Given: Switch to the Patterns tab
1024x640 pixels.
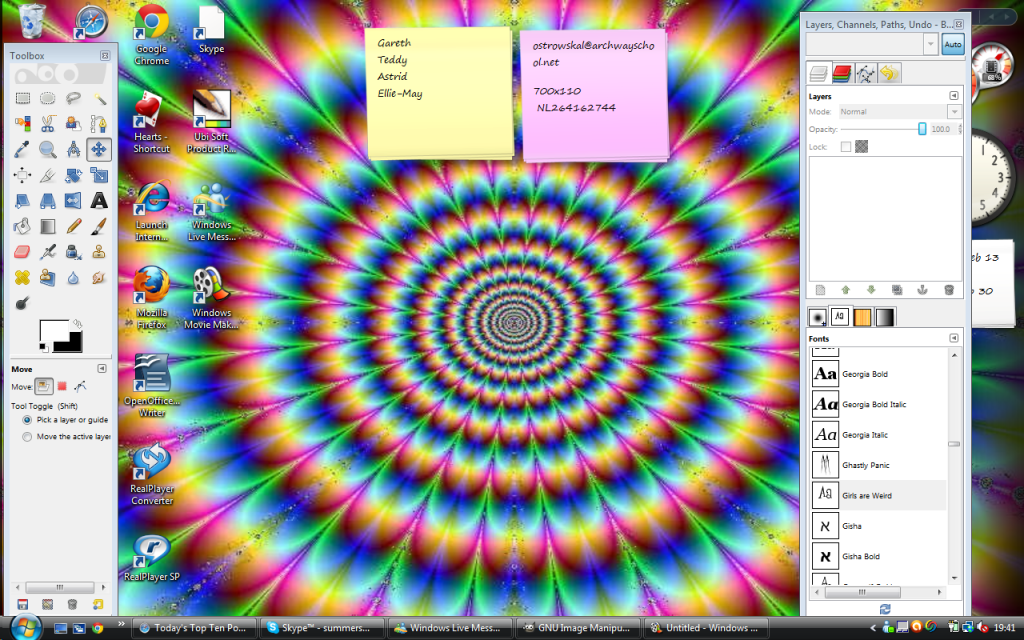Looking at the screenshot, I should point(862,317).
